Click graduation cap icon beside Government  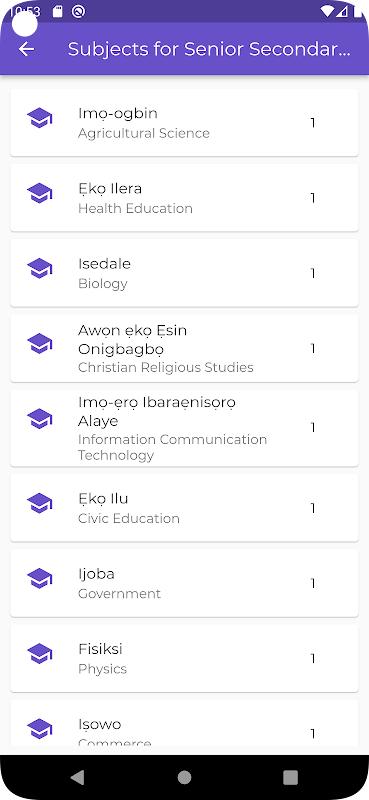click(40, 579)
